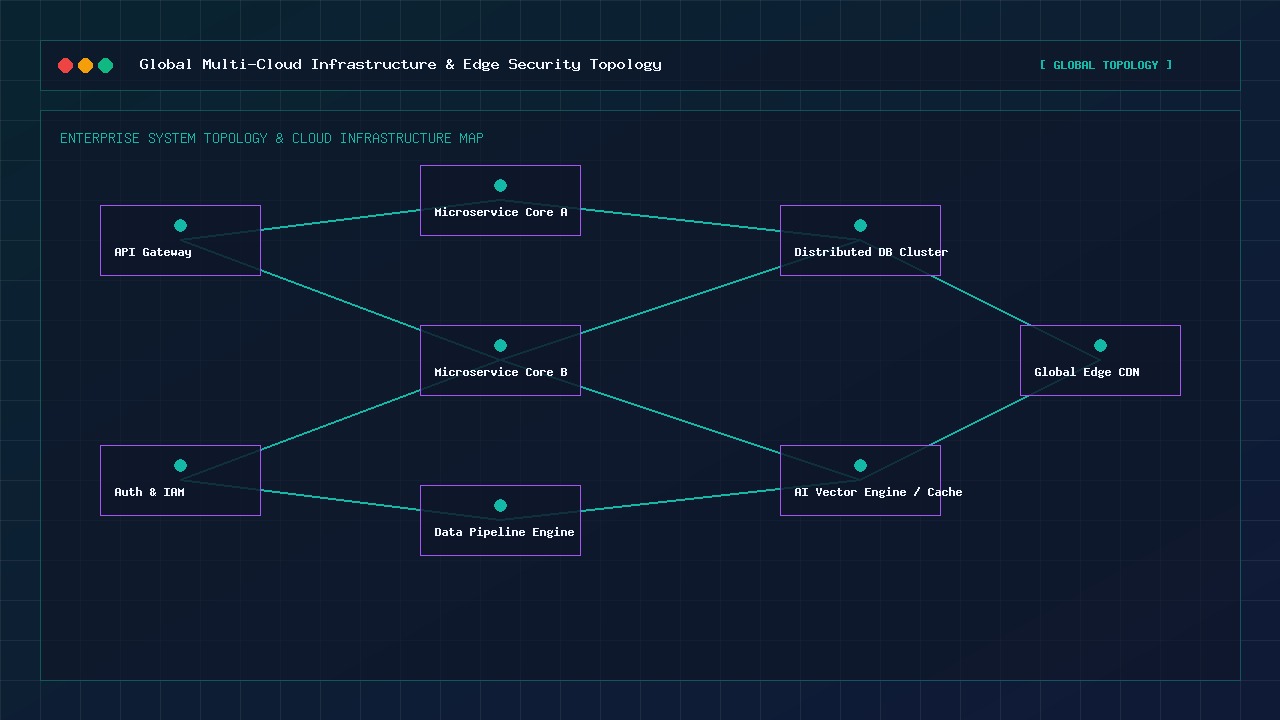
Task: Click the Auth & IAM node dot
Action: (180, 465)
